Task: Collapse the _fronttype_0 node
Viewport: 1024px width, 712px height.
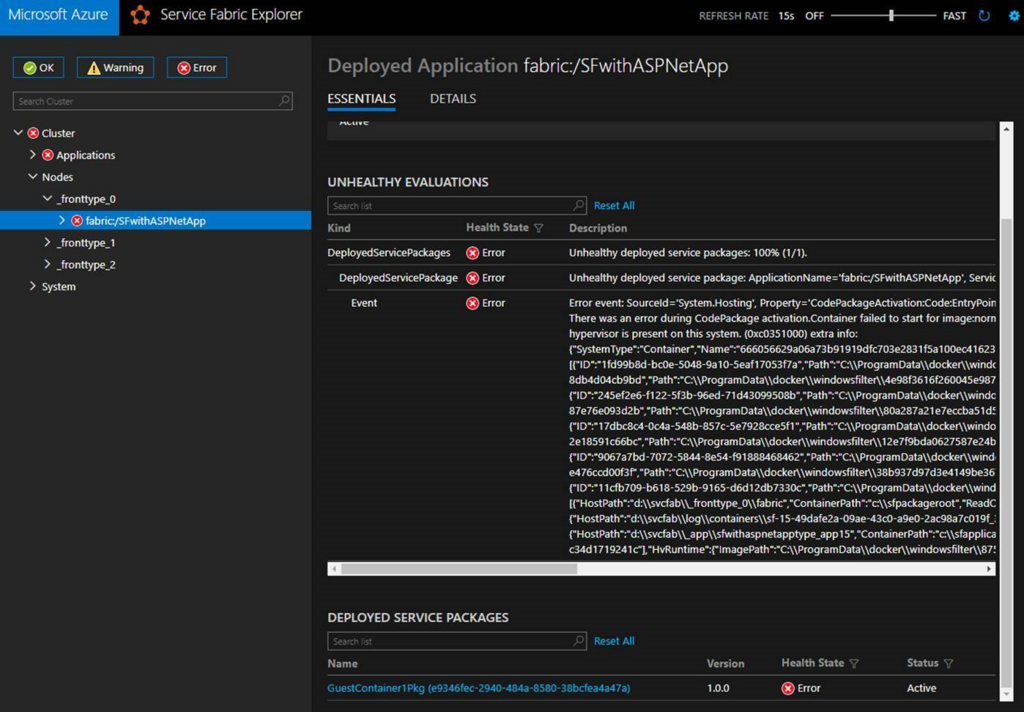Action: [x=47, y=199]
